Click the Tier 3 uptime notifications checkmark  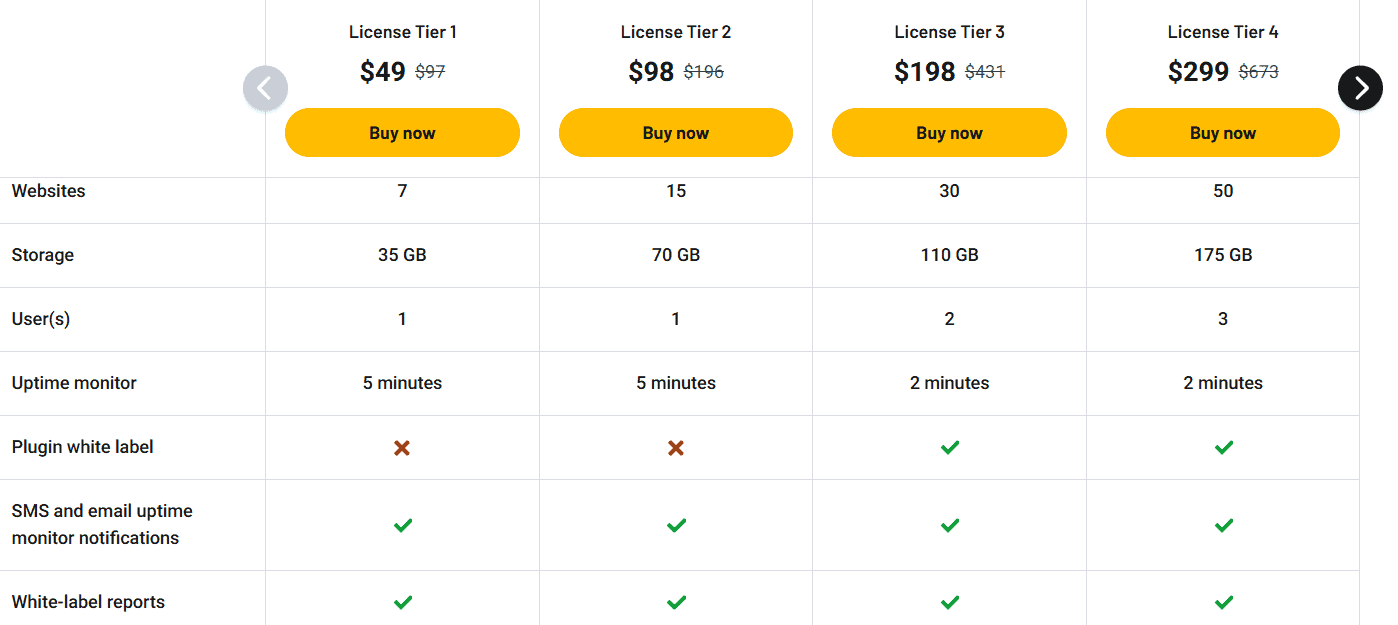(x=949, y=525)
